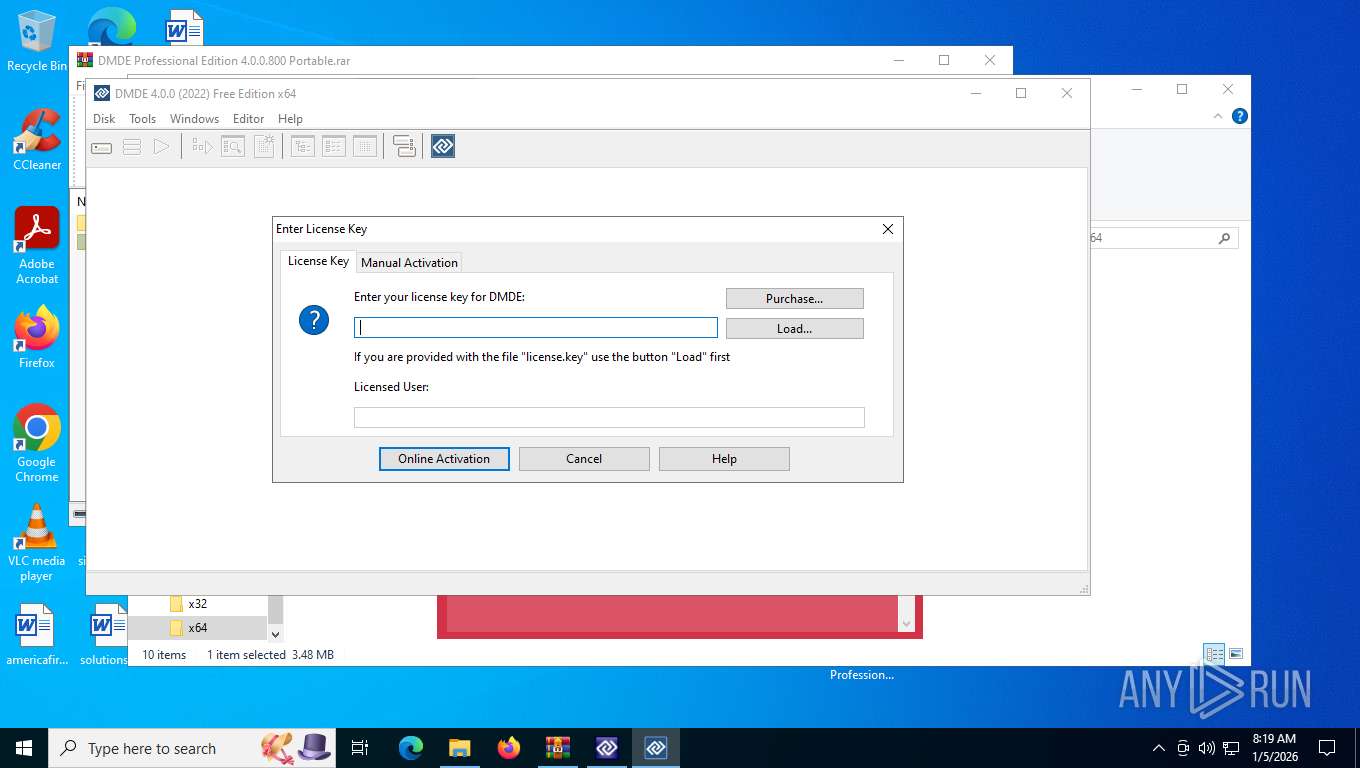Click the Select Drive toolbar icon
Screen dimensions: 1360x768
102,147
